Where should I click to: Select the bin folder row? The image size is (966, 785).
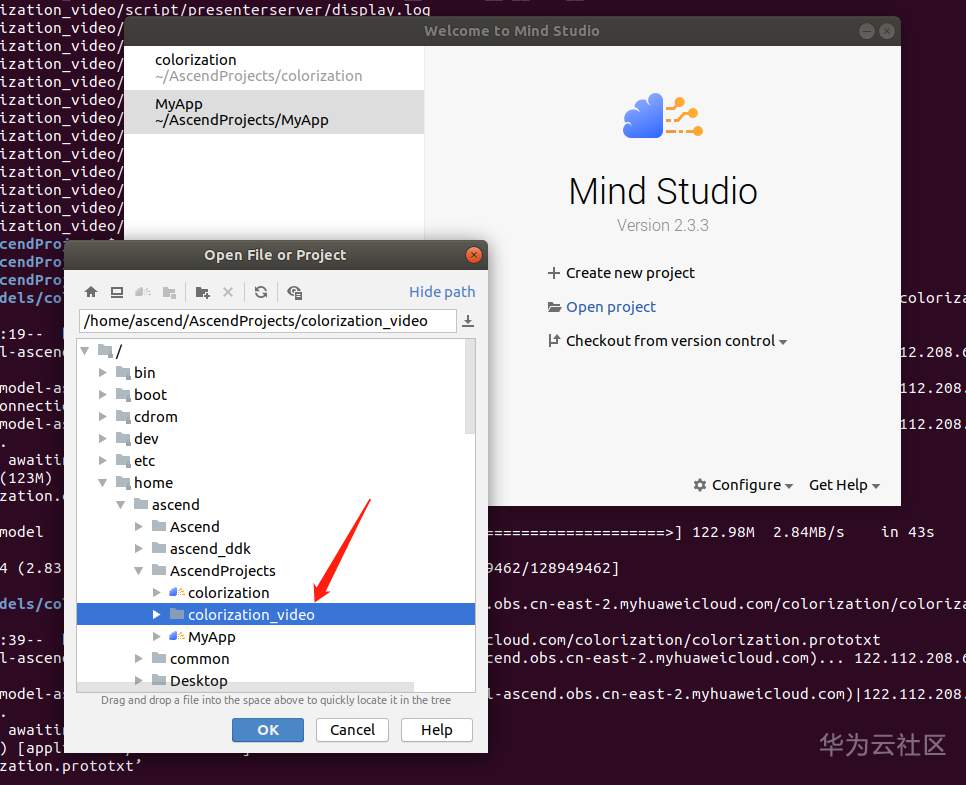(x=275, y=373)
